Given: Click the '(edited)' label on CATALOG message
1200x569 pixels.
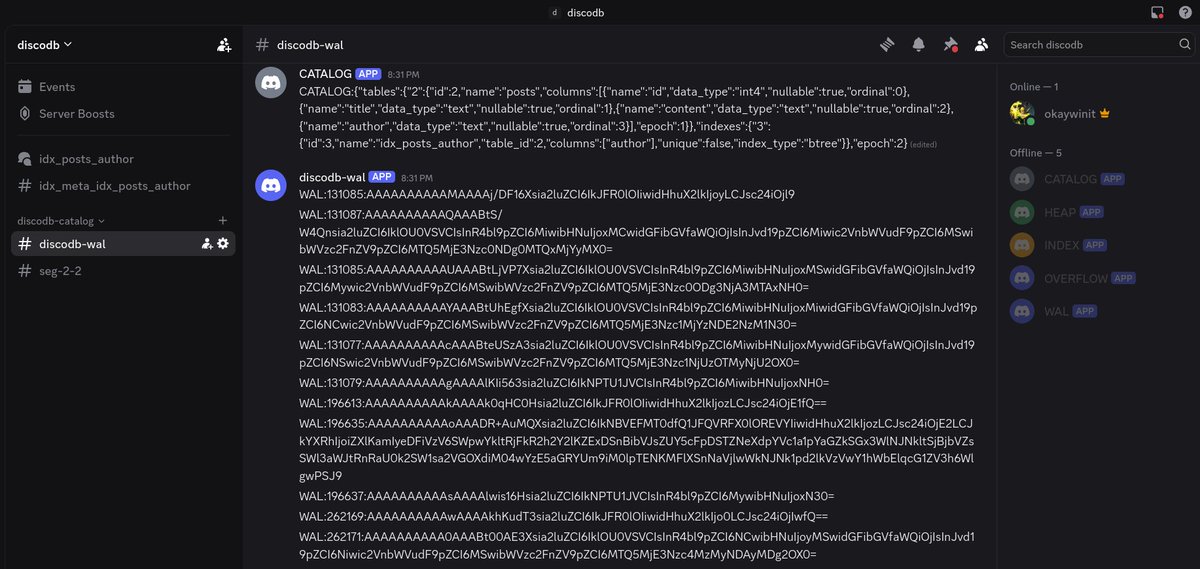Looking at the screenshot, I should 924,145.
